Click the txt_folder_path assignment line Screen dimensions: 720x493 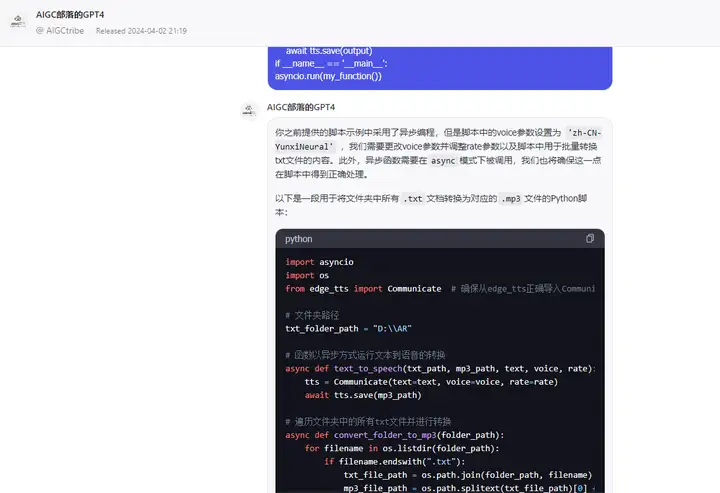point(348,329)
